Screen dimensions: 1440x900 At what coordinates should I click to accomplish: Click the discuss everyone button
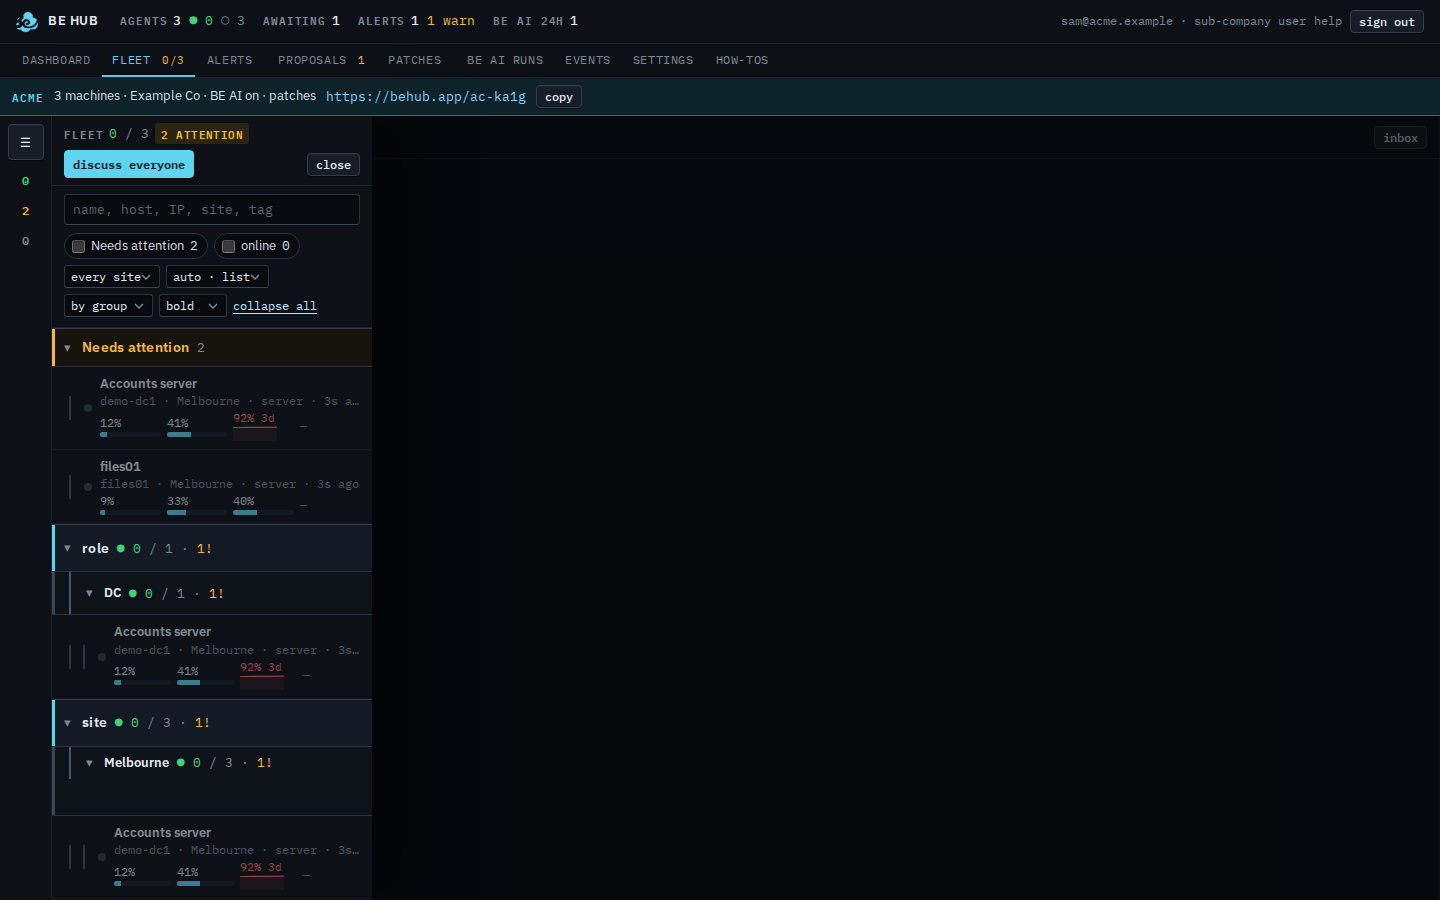pos(129,165)
